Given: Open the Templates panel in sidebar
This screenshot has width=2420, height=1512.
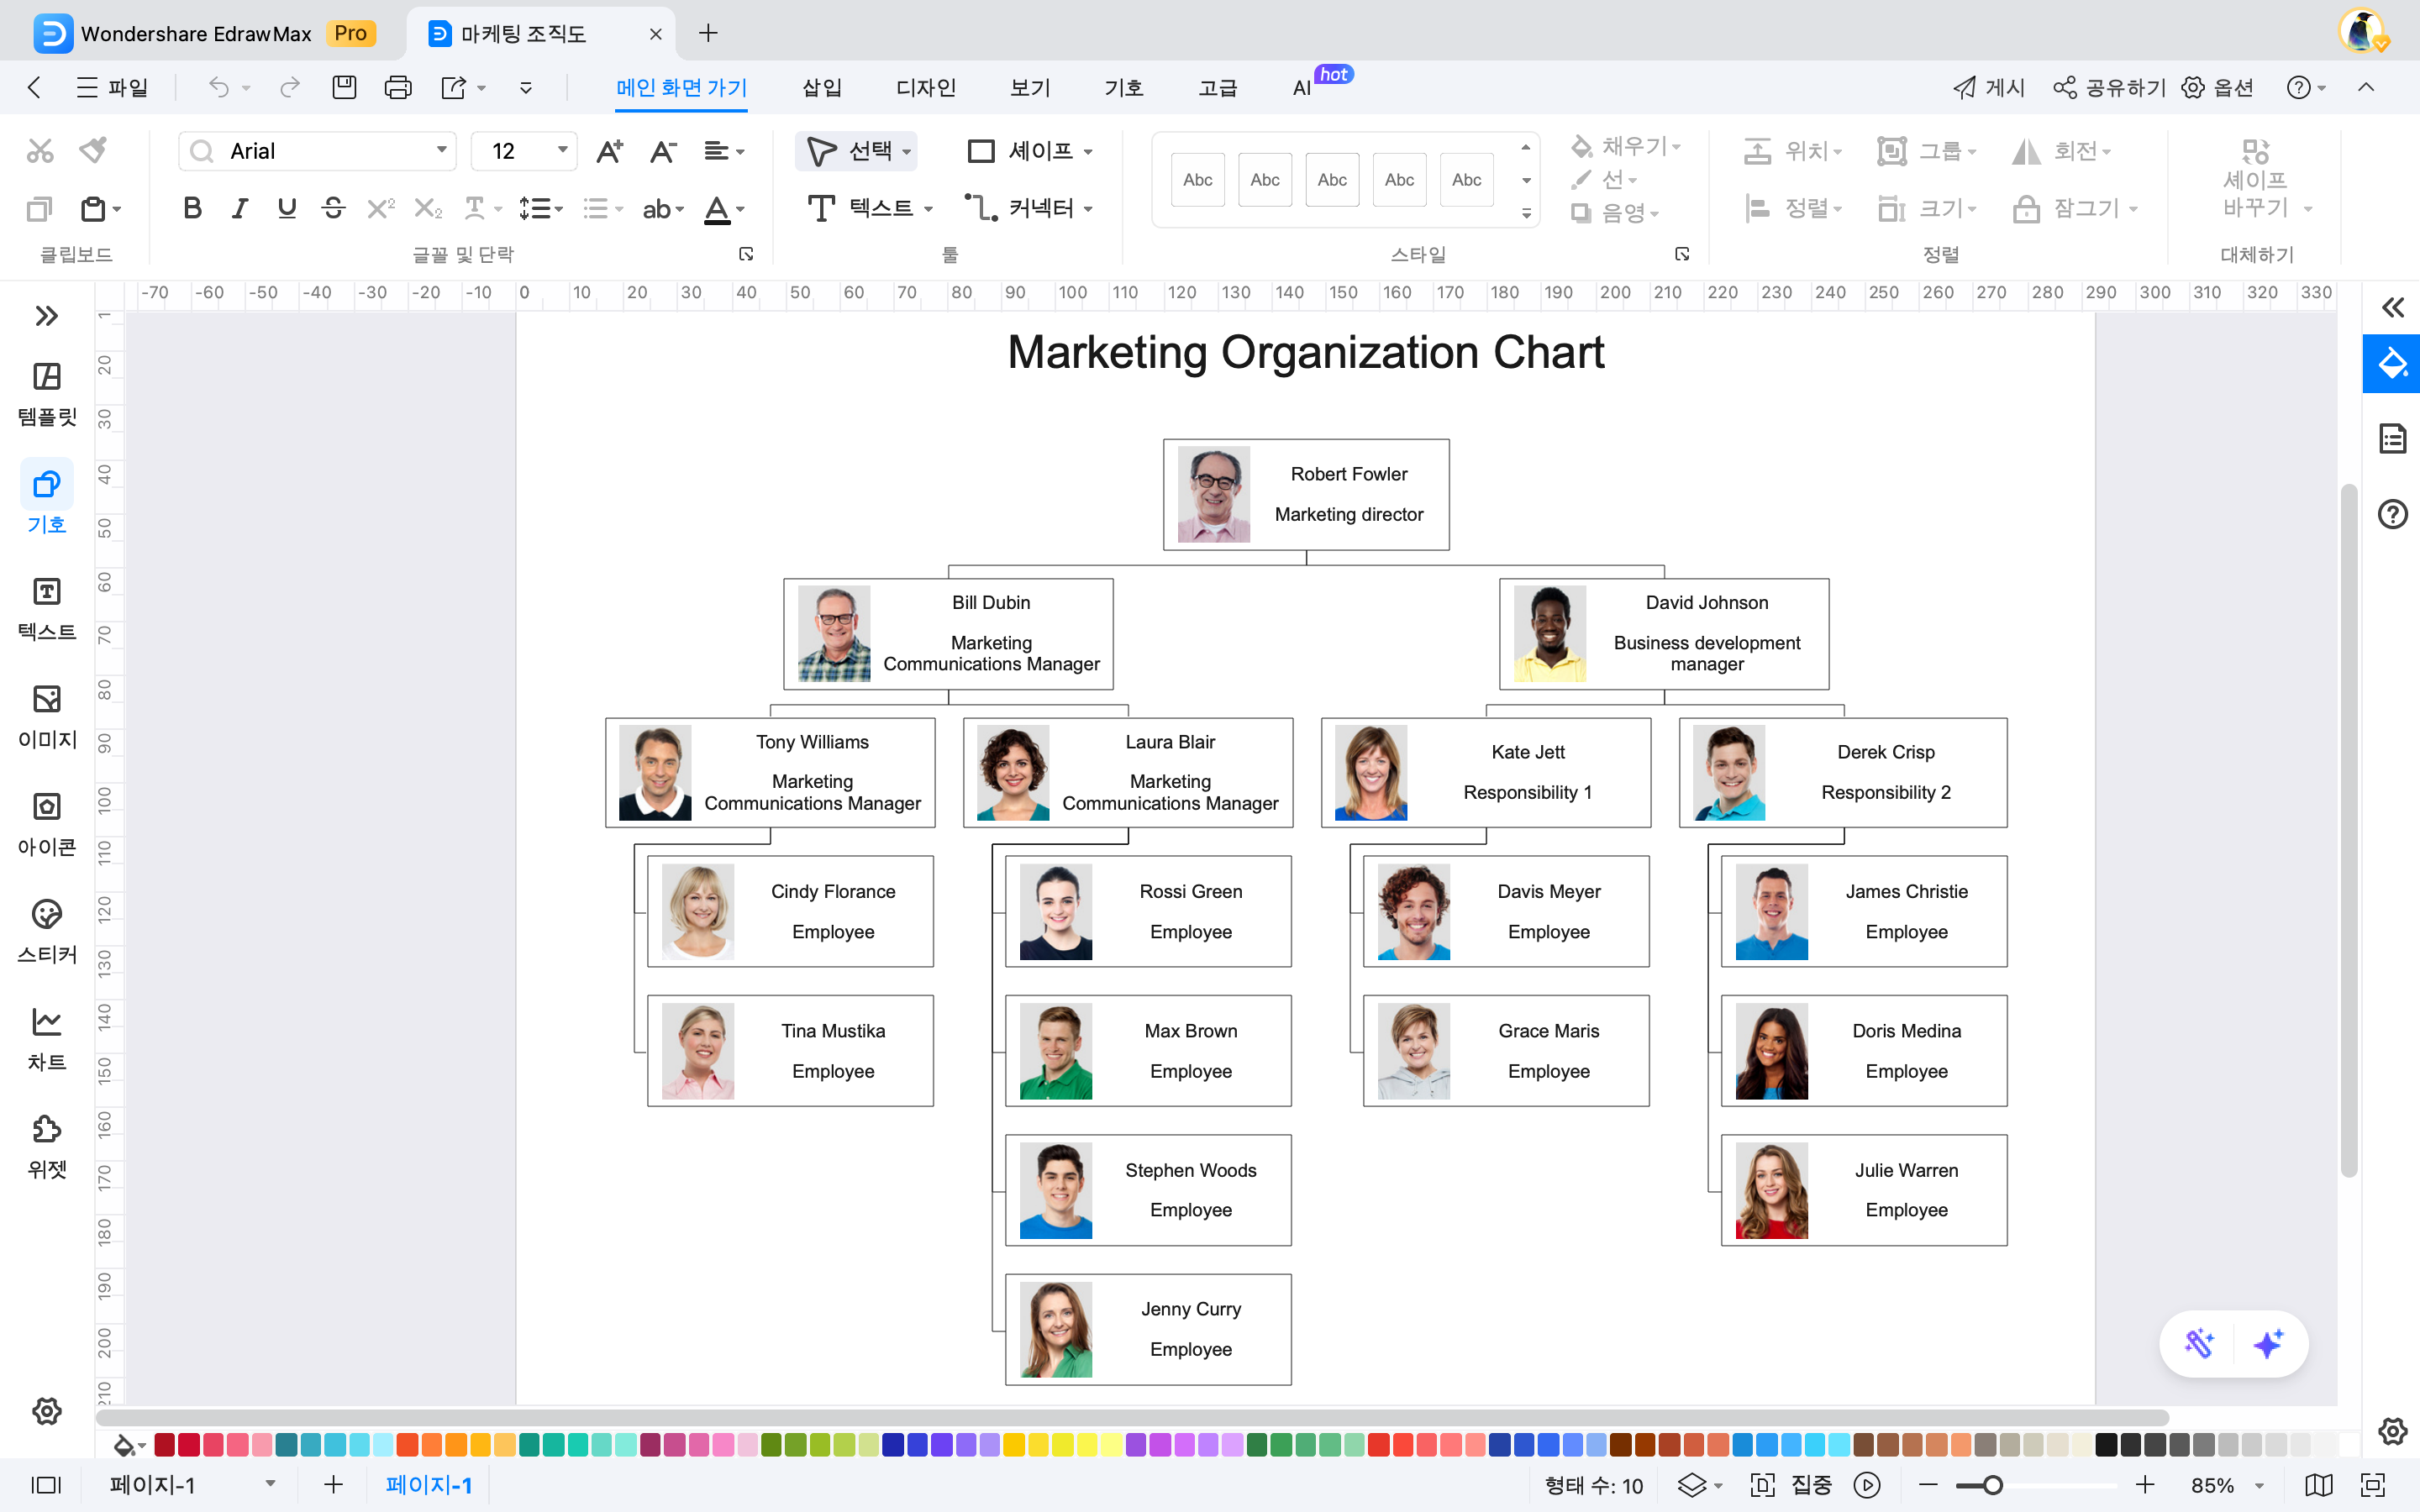Looking at the screenshot, I should click(46, 392).
